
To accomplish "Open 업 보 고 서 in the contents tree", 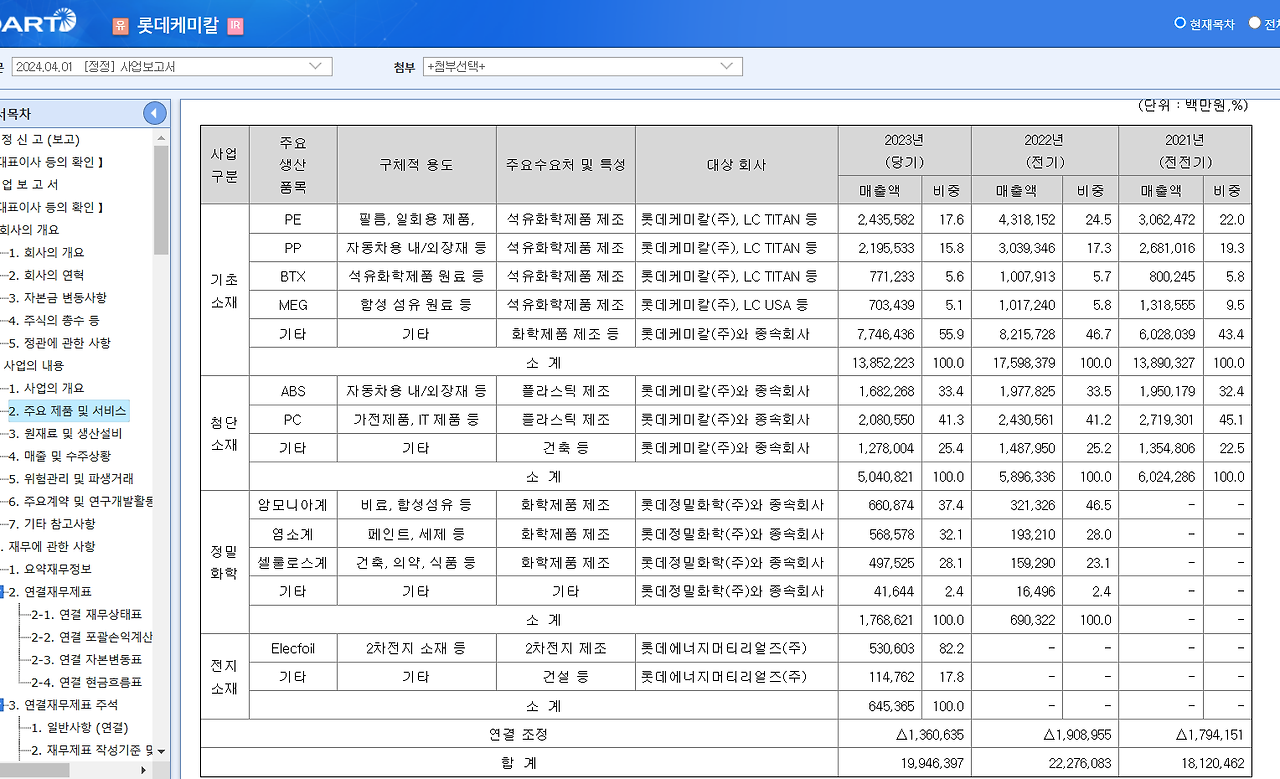I will [x=30, y=184].
